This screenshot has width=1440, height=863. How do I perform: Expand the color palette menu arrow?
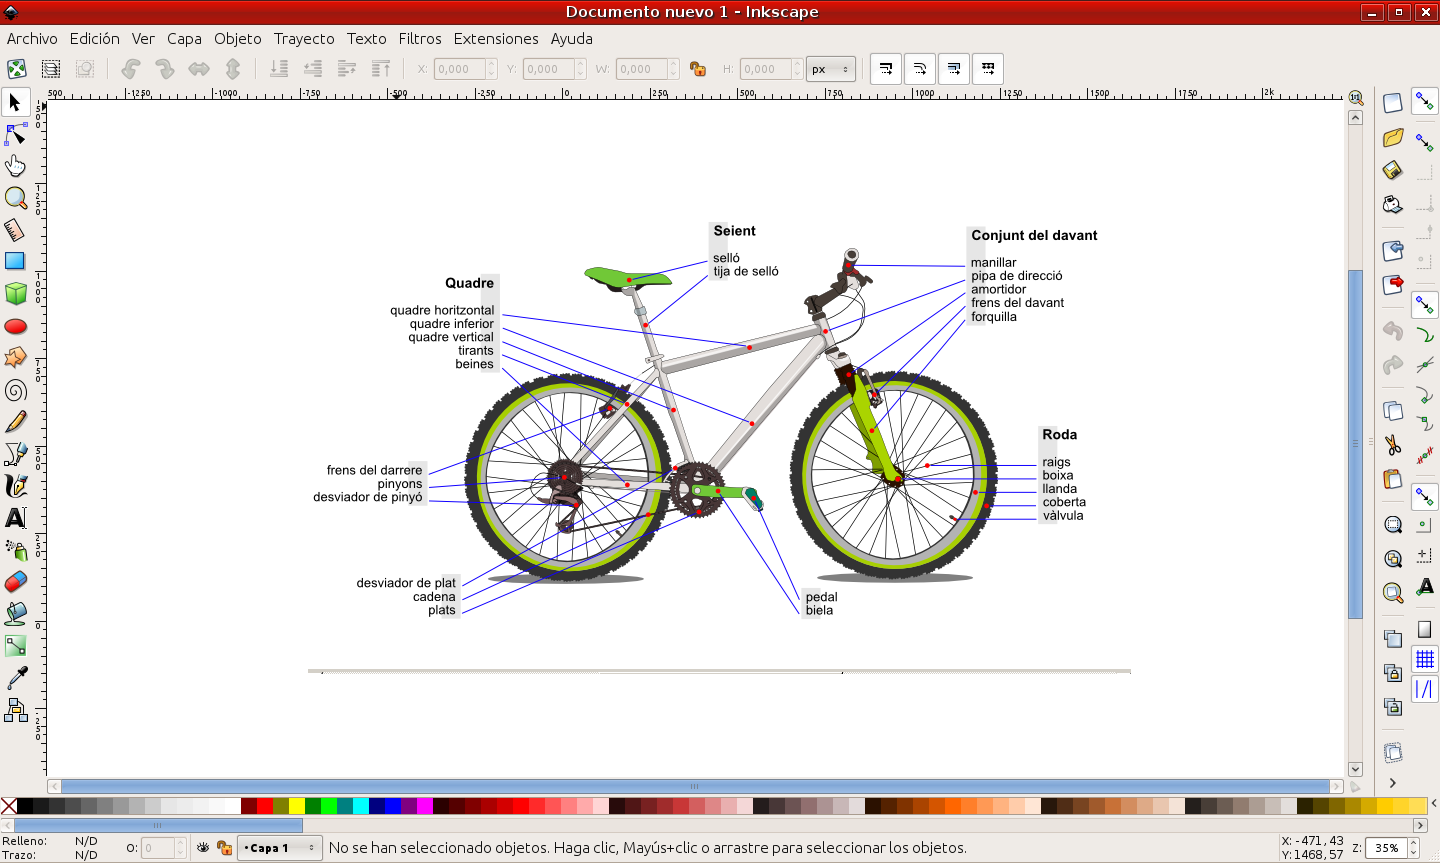tap(1433, 804)
